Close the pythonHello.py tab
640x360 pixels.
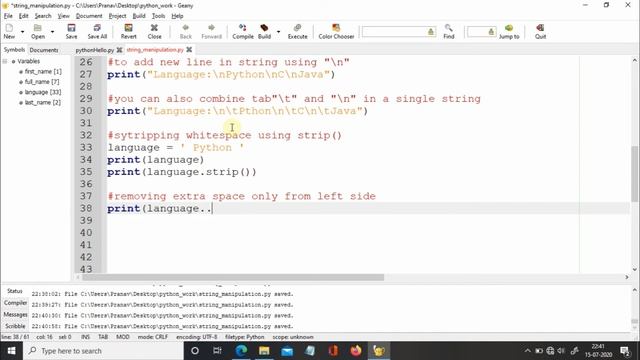(x=119, y=50)
